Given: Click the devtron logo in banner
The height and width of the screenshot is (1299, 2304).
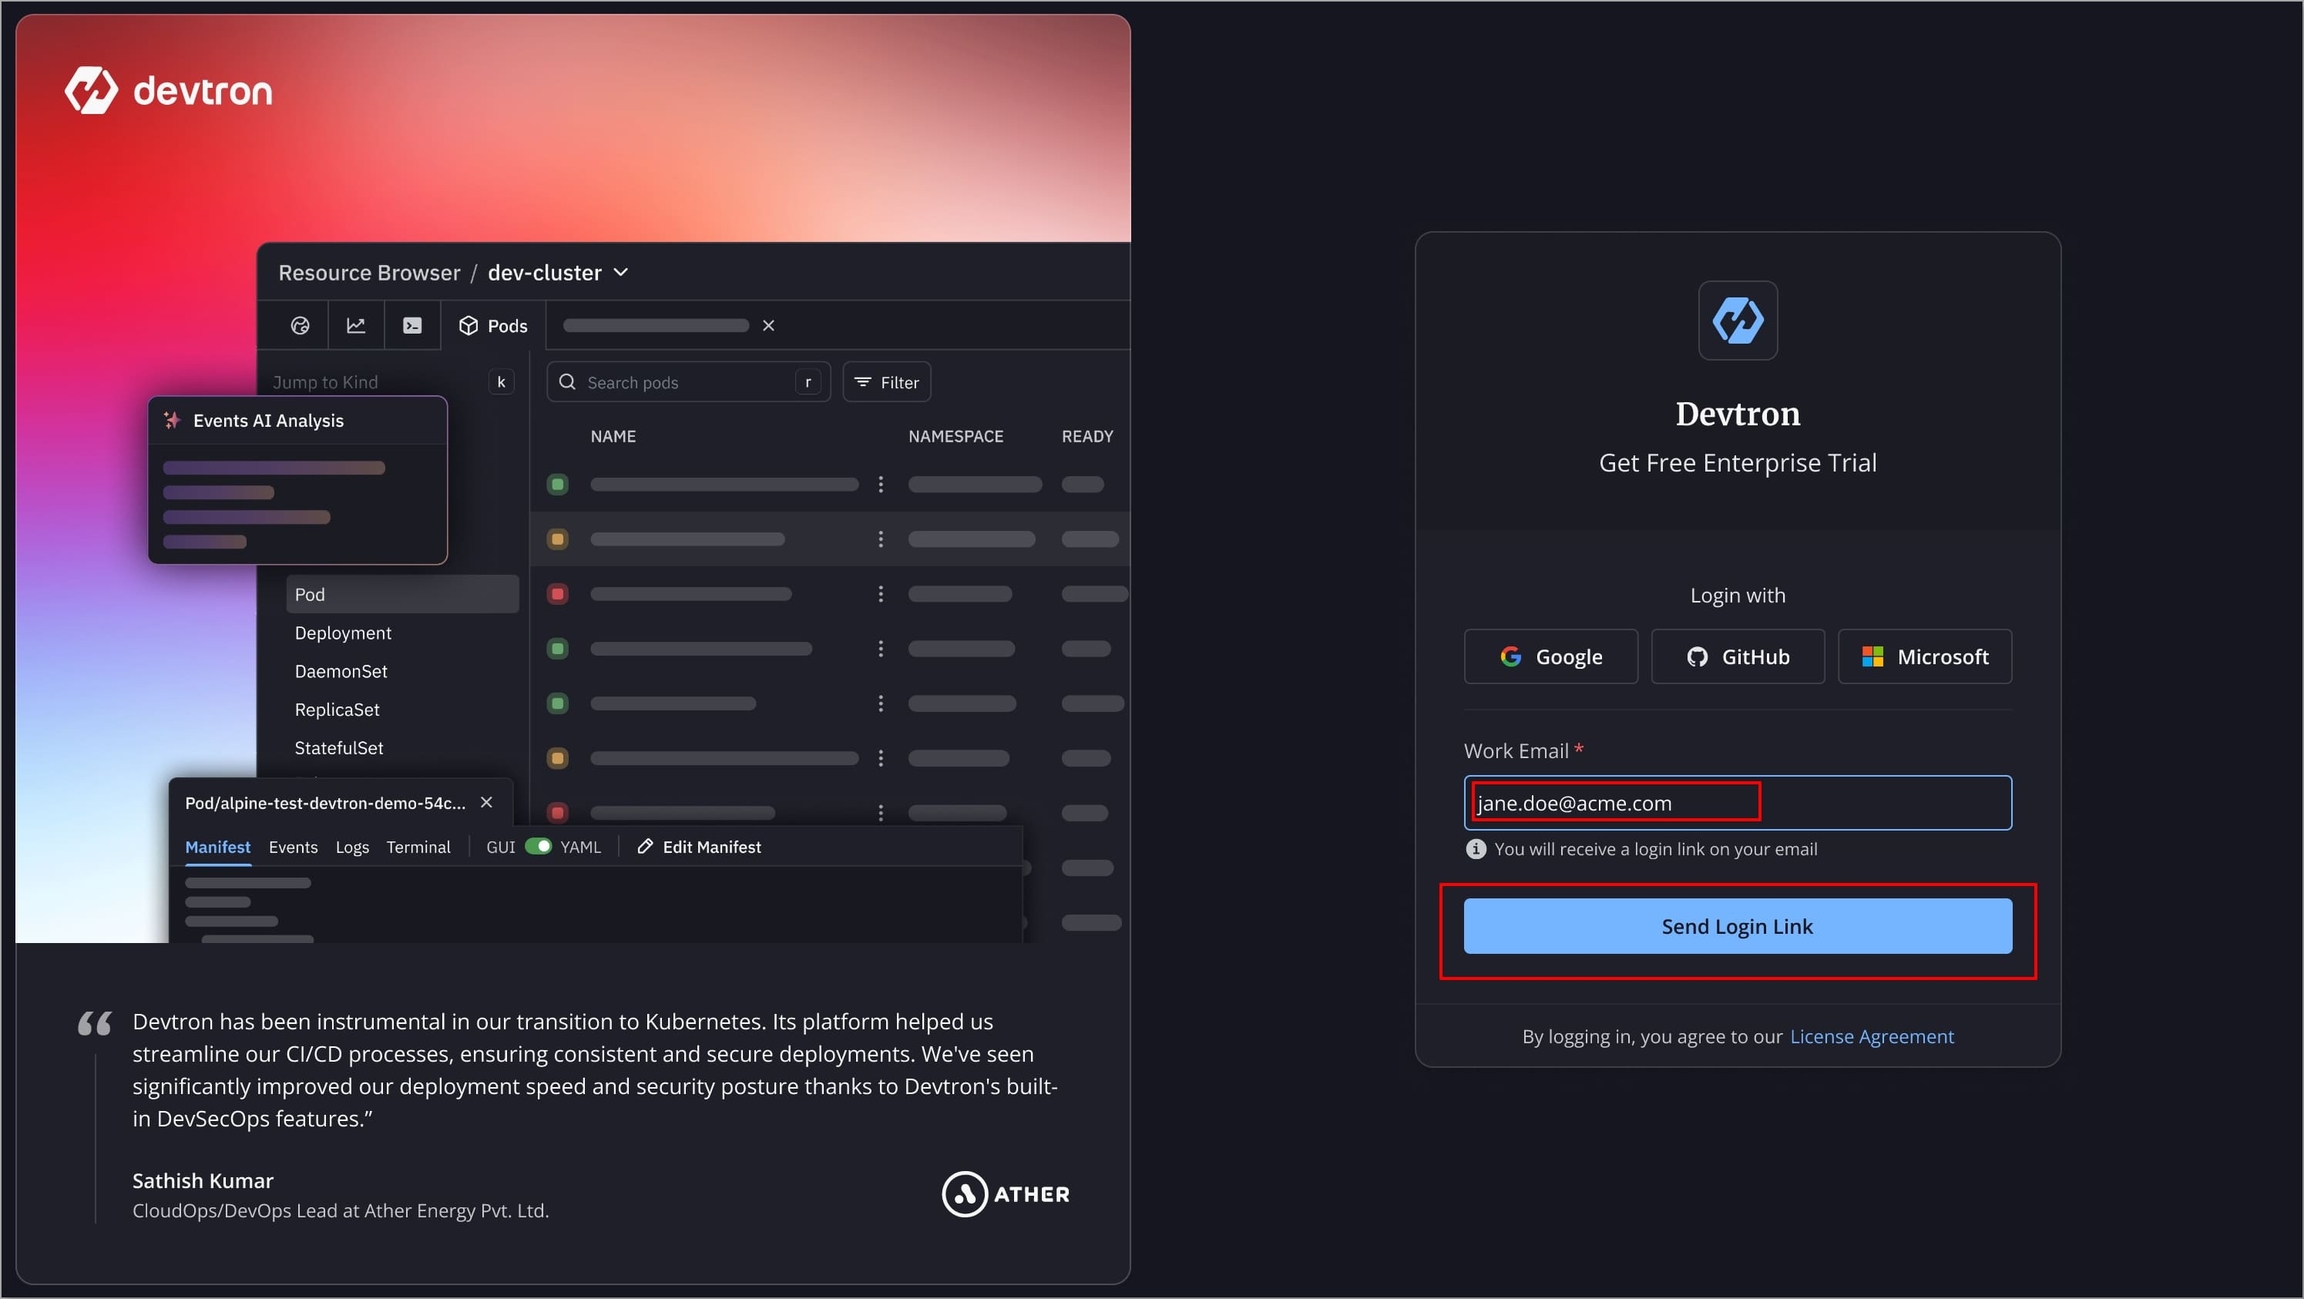Looking at the screenshot, I should coord(168,91).
